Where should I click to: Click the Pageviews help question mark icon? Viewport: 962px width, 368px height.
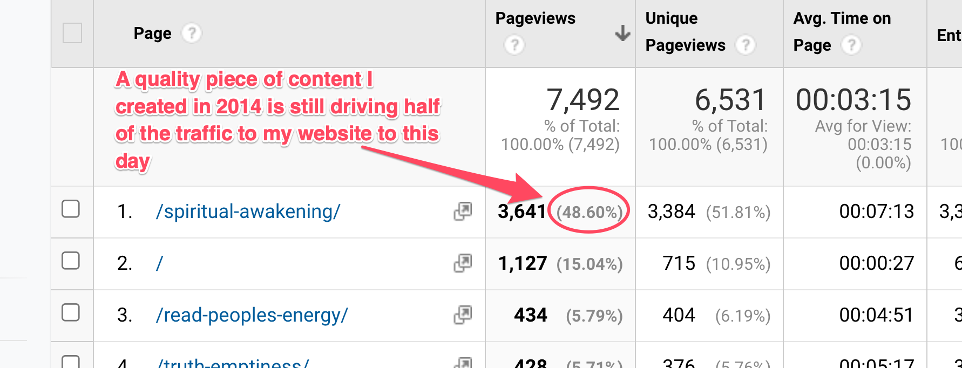pos(515,45)
